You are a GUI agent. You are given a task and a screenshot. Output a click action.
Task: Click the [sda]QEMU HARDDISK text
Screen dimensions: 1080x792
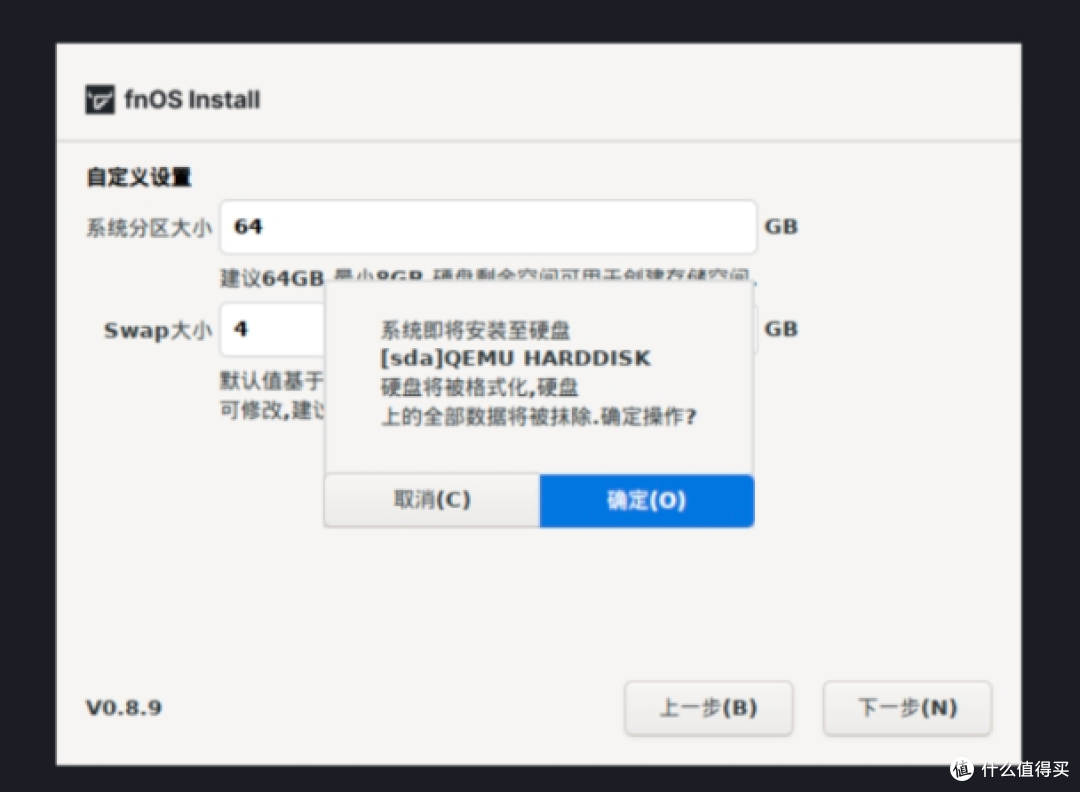click(515, 358)
